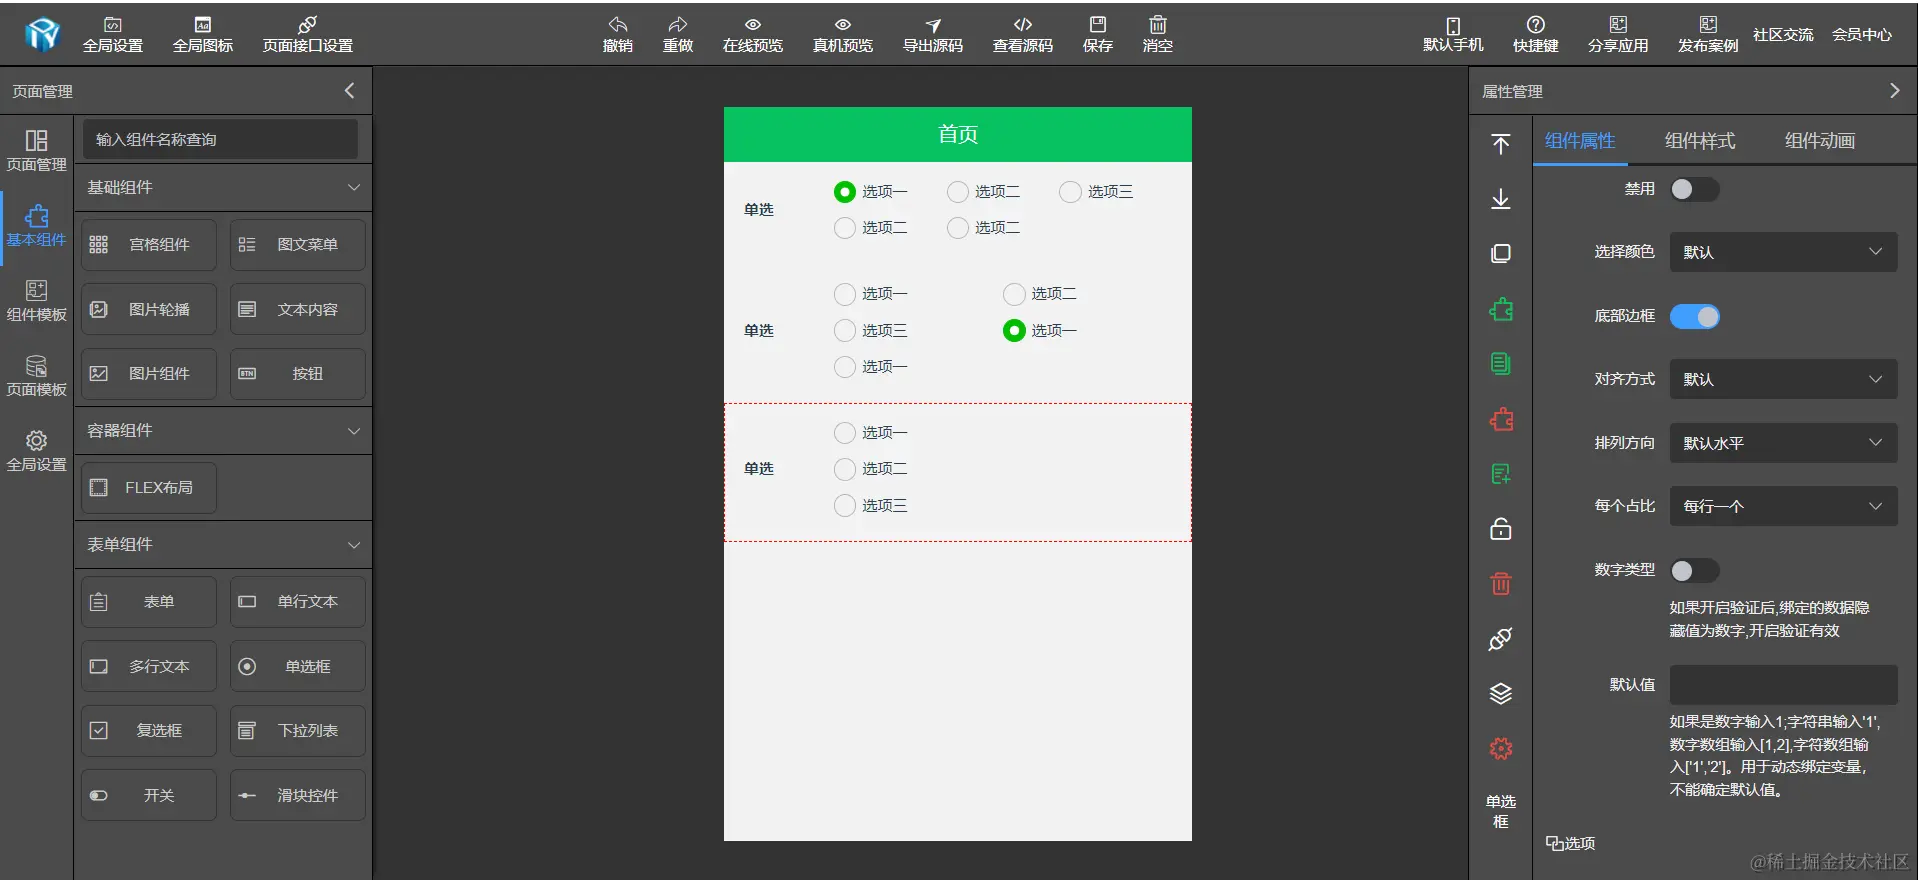Click the plug link icon
Image resolution: width=1918 pixels, height=880 pixels.
point(1501,639)
